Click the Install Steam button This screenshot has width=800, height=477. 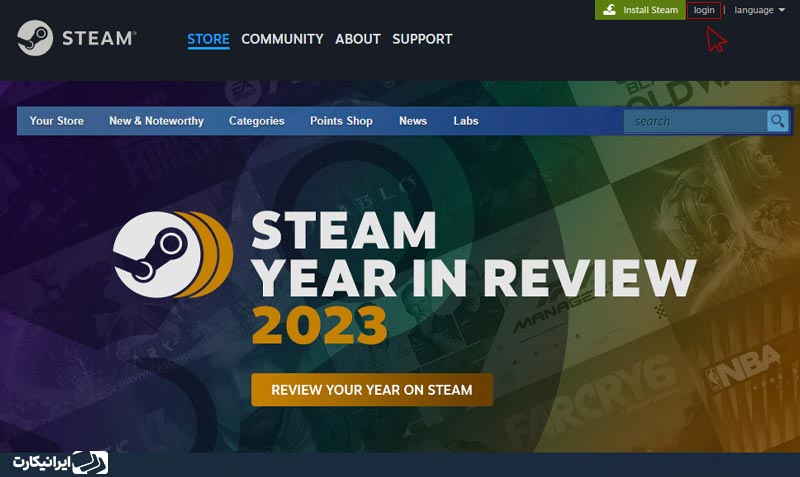[x=640, y=10]
